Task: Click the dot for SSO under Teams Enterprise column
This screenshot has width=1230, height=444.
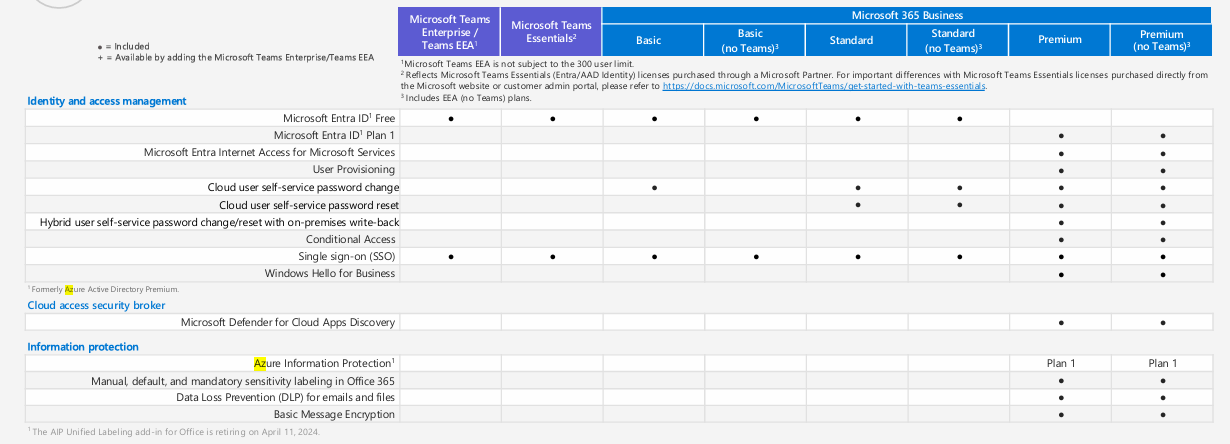Action: coord(450,256)
